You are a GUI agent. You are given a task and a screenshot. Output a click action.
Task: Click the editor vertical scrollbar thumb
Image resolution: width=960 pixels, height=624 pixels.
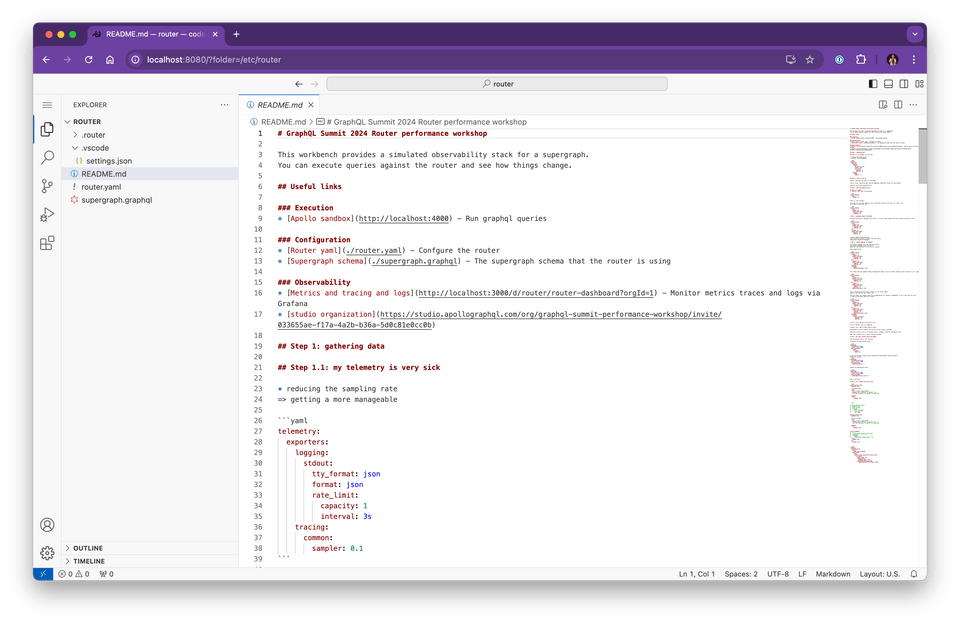click(x=922, y=156)
